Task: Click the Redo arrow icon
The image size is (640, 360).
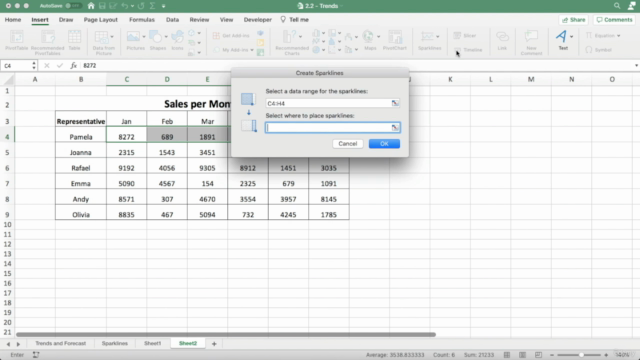Action: (x=141, y=6)
